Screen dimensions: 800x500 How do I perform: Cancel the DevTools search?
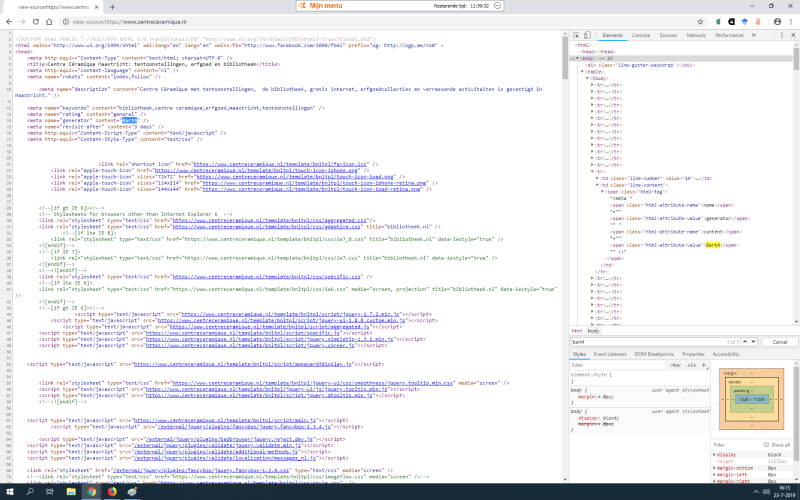pyautogui.click(x=780, y=342)
